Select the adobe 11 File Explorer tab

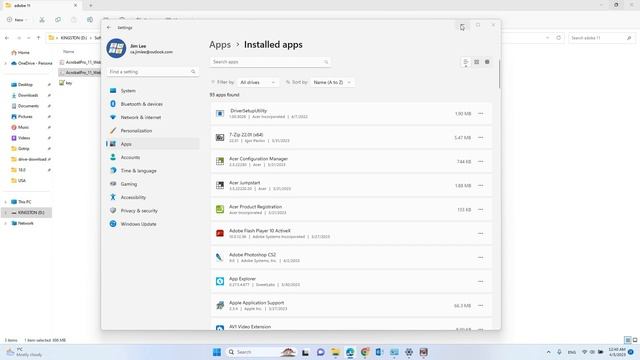coord(40,5)
